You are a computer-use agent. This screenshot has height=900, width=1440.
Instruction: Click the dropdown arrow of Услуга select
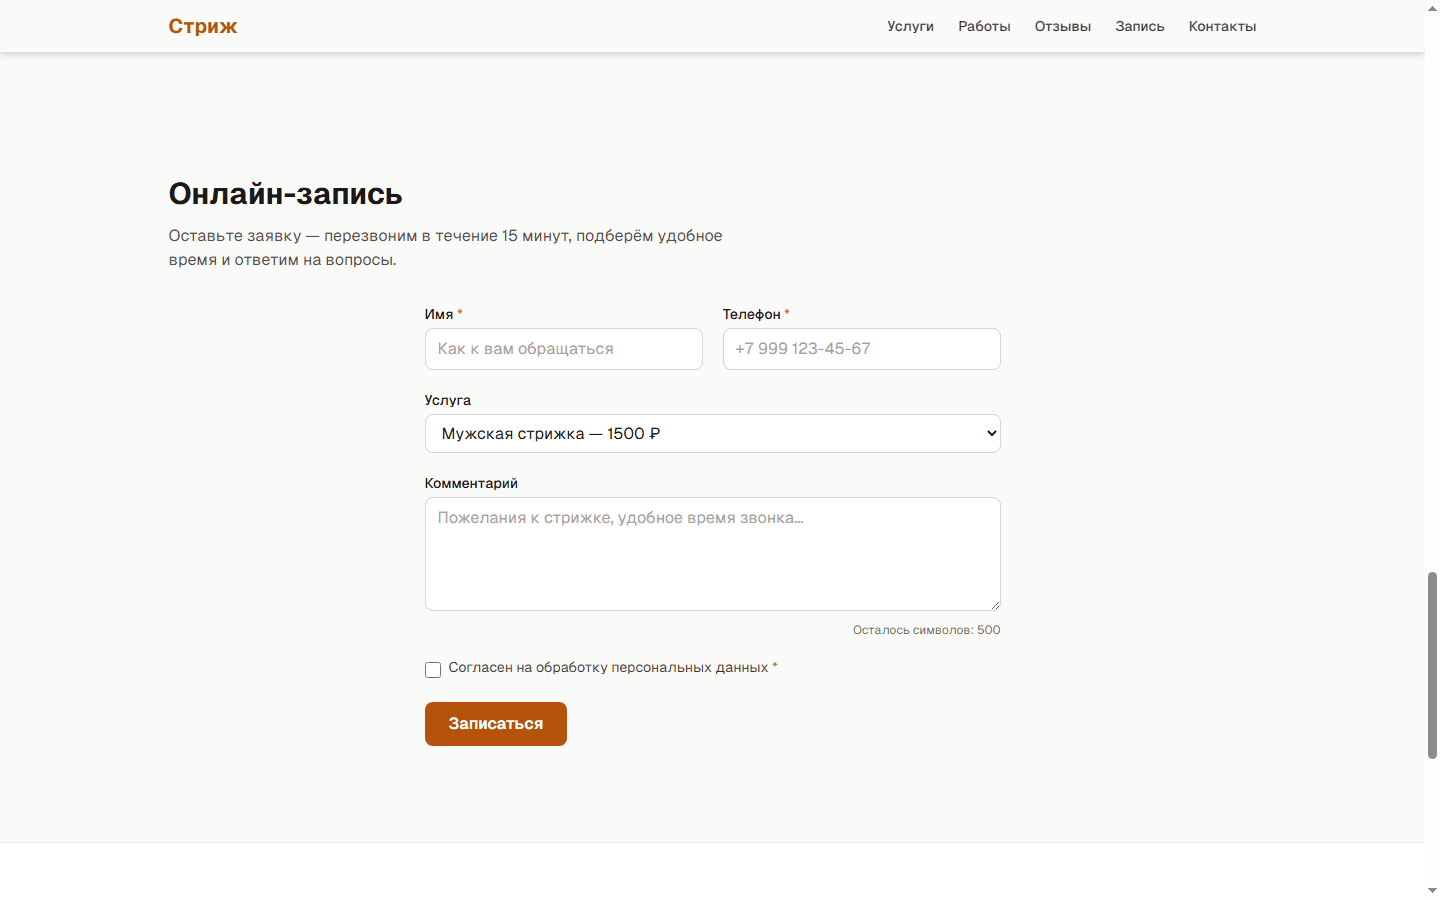[x=991, y=433]
